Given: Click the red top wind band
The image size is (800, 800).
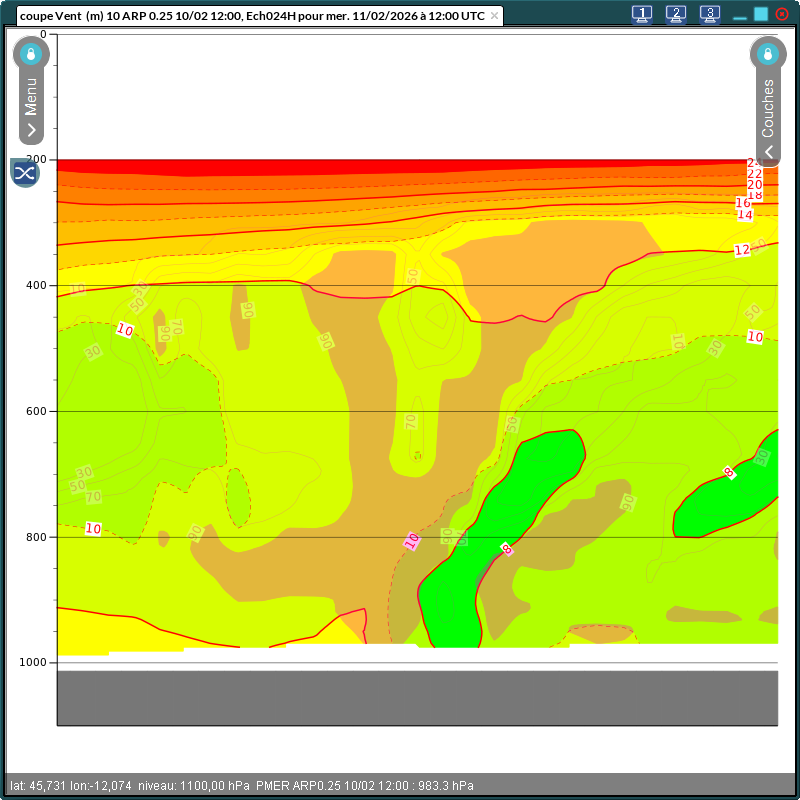Looking at the screenshot, I should pyautogui.click(x=400, y=166).
